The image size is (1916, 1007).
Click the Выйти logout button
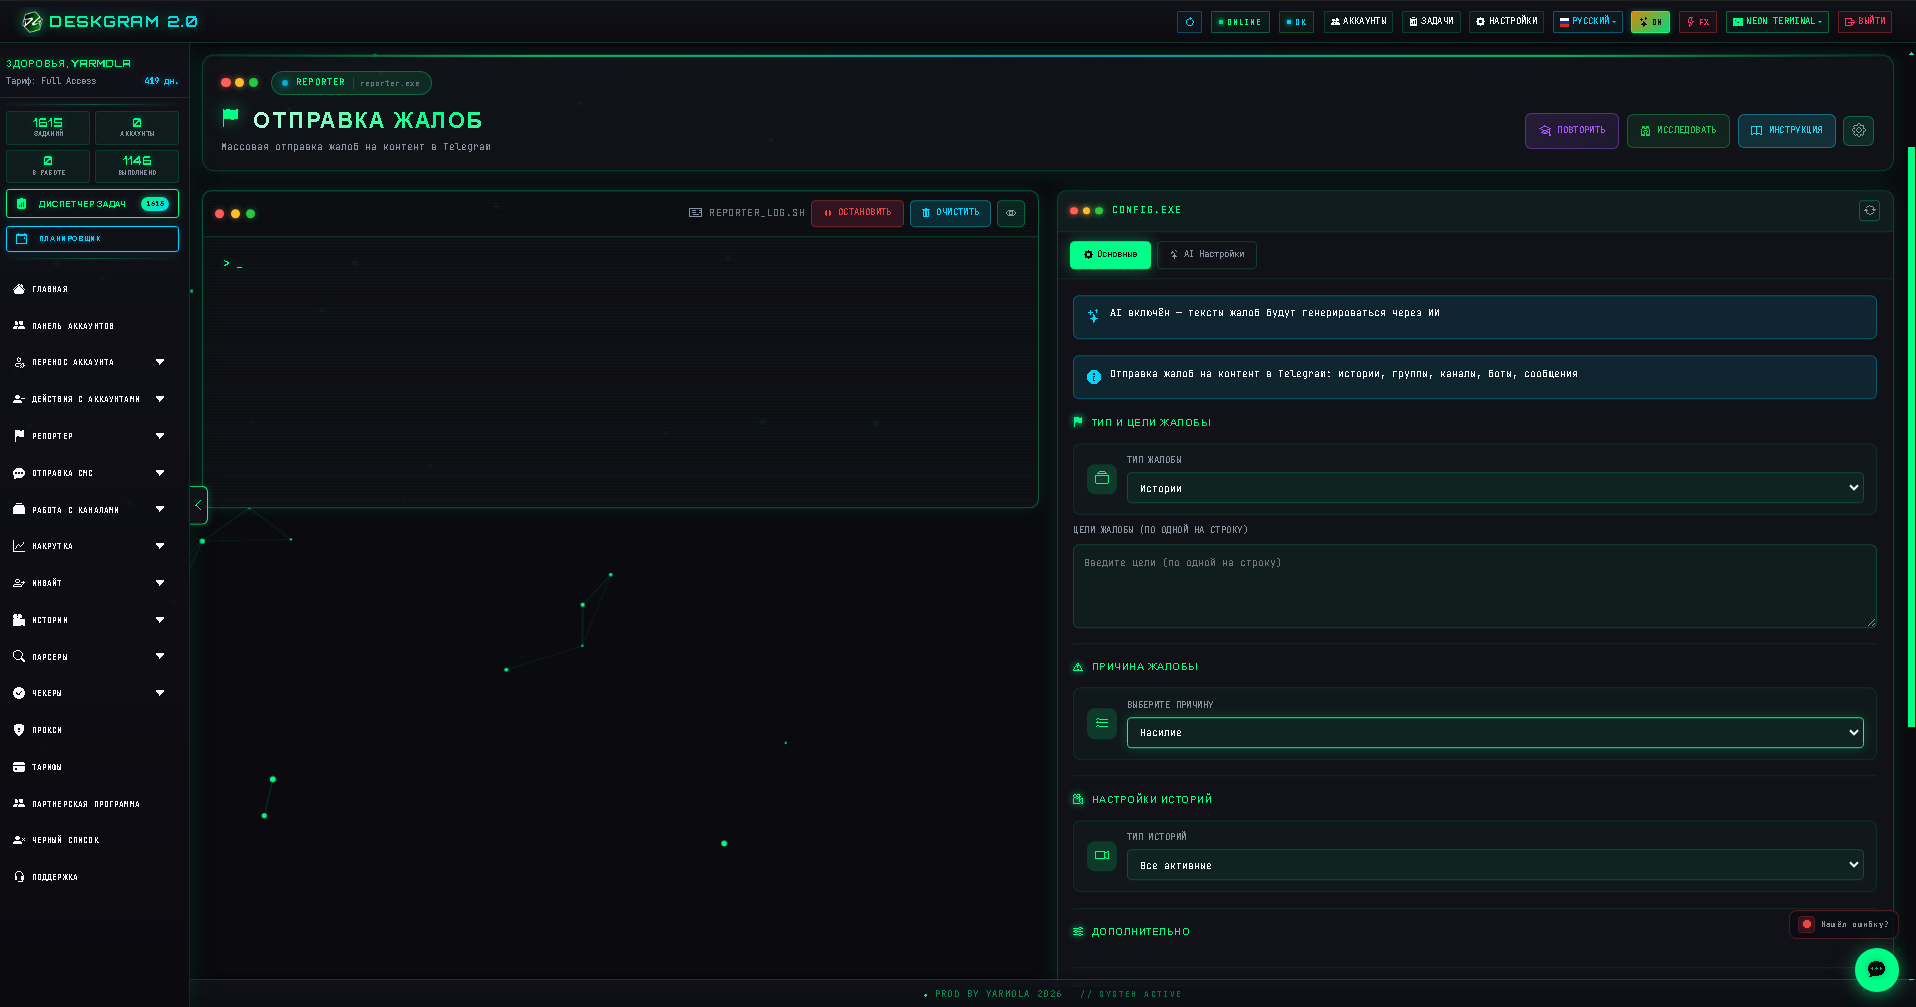pos(1865,21)
